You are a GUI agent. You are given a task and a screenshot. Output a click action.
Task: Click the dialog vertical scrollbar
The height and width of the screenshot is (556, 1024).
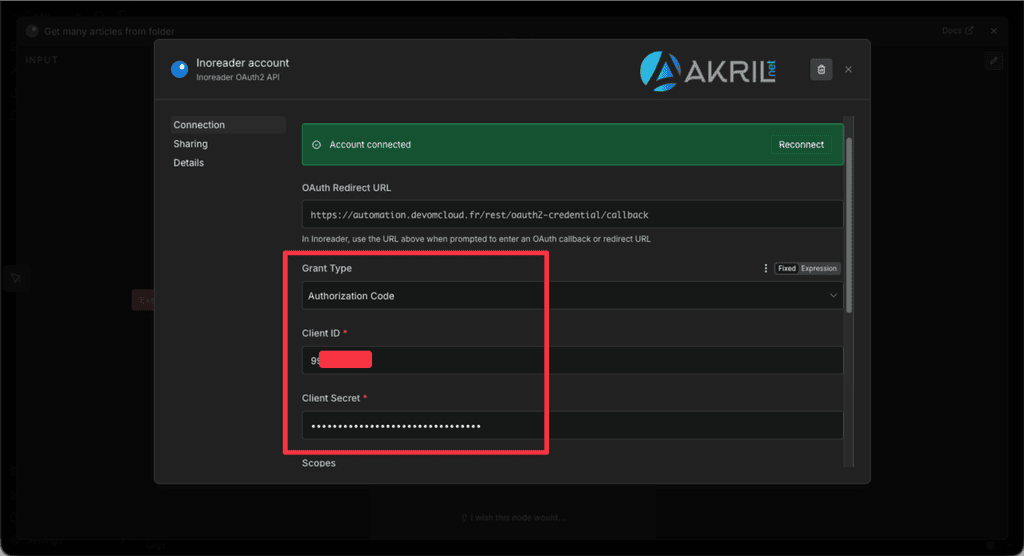[849, 225]
